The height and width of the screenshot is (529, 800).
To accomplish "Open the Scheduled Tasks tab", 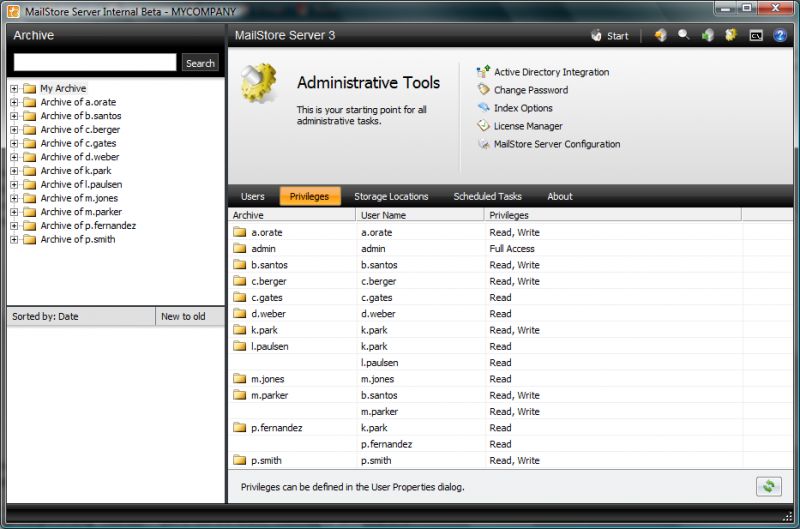I will (x=488, y=196).
